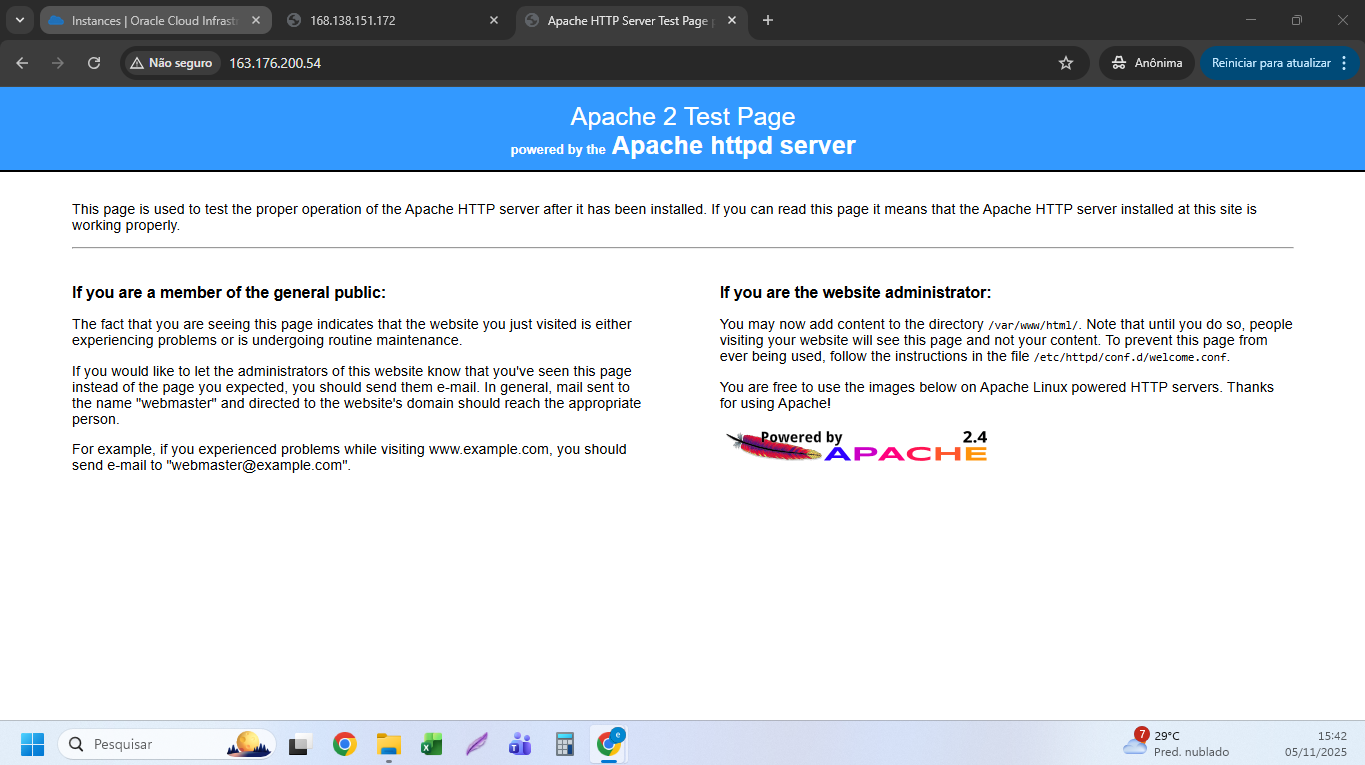
Task: Click the '/var/www/html/' directory path
Action: 1033,325
